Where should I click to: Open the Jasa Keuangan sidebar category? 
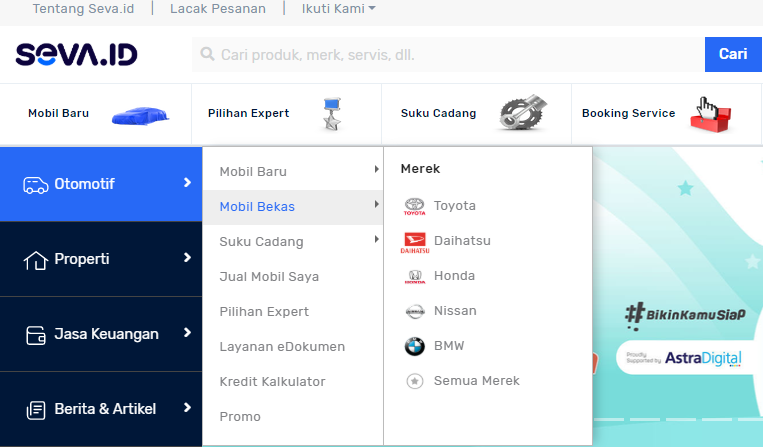pos(101,334)
